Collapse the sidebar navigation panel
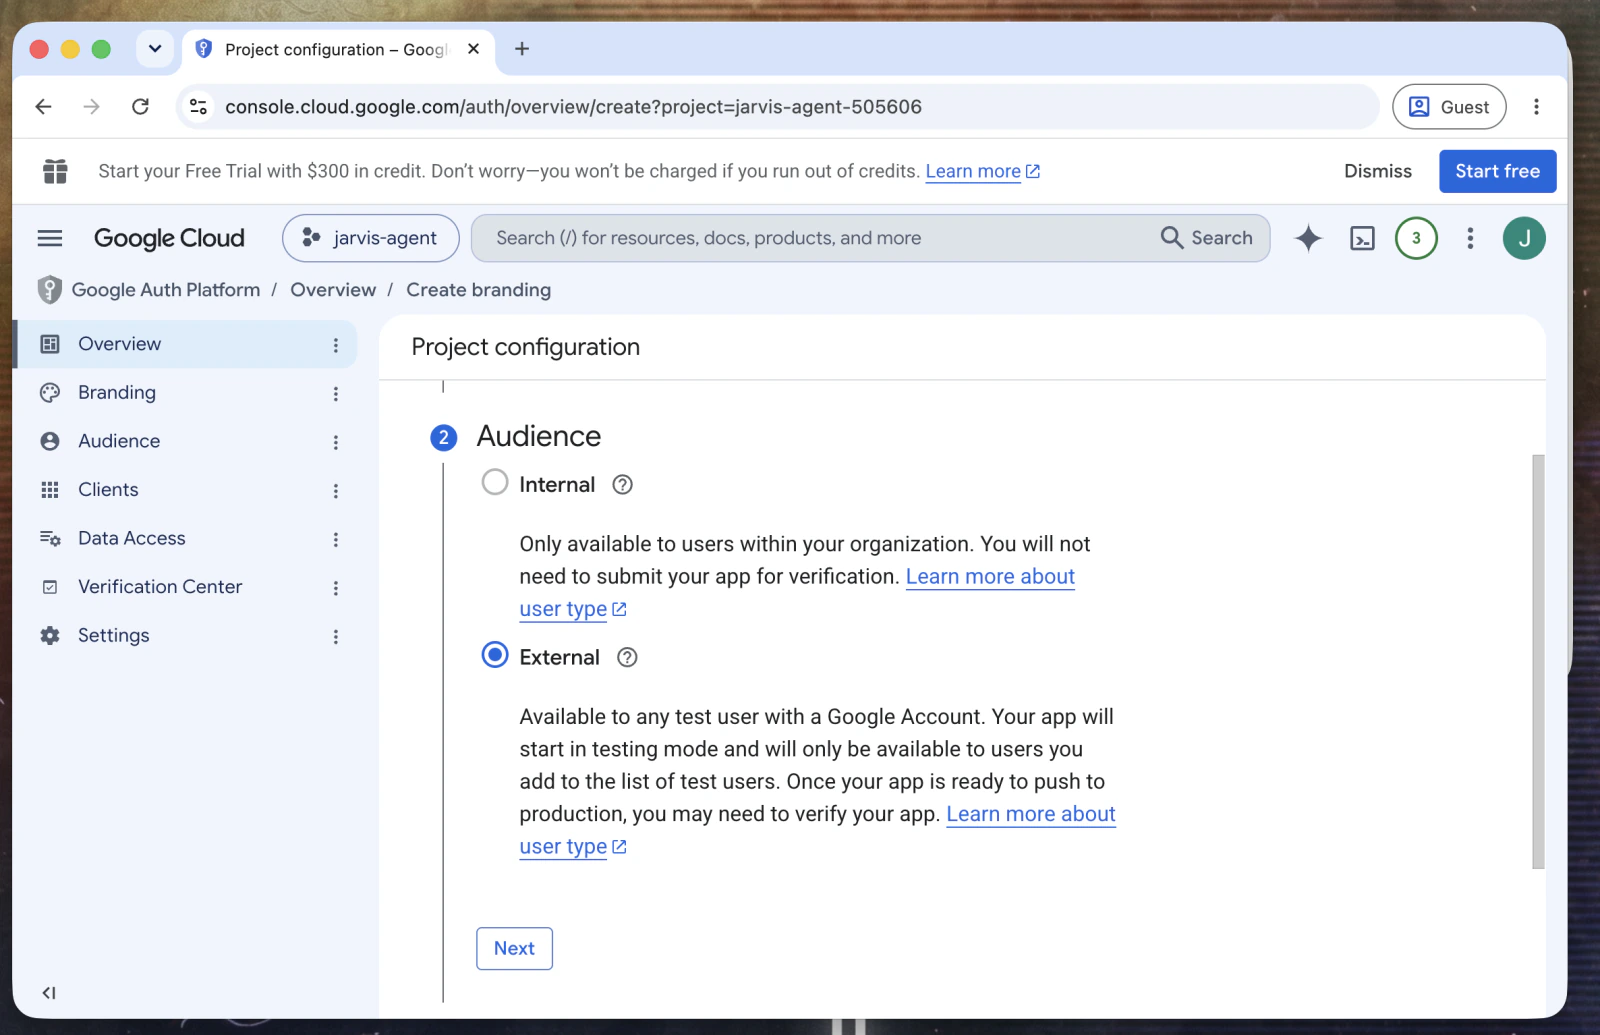The height and width of the screenshot is (1035, 1600). coord(49,993)
